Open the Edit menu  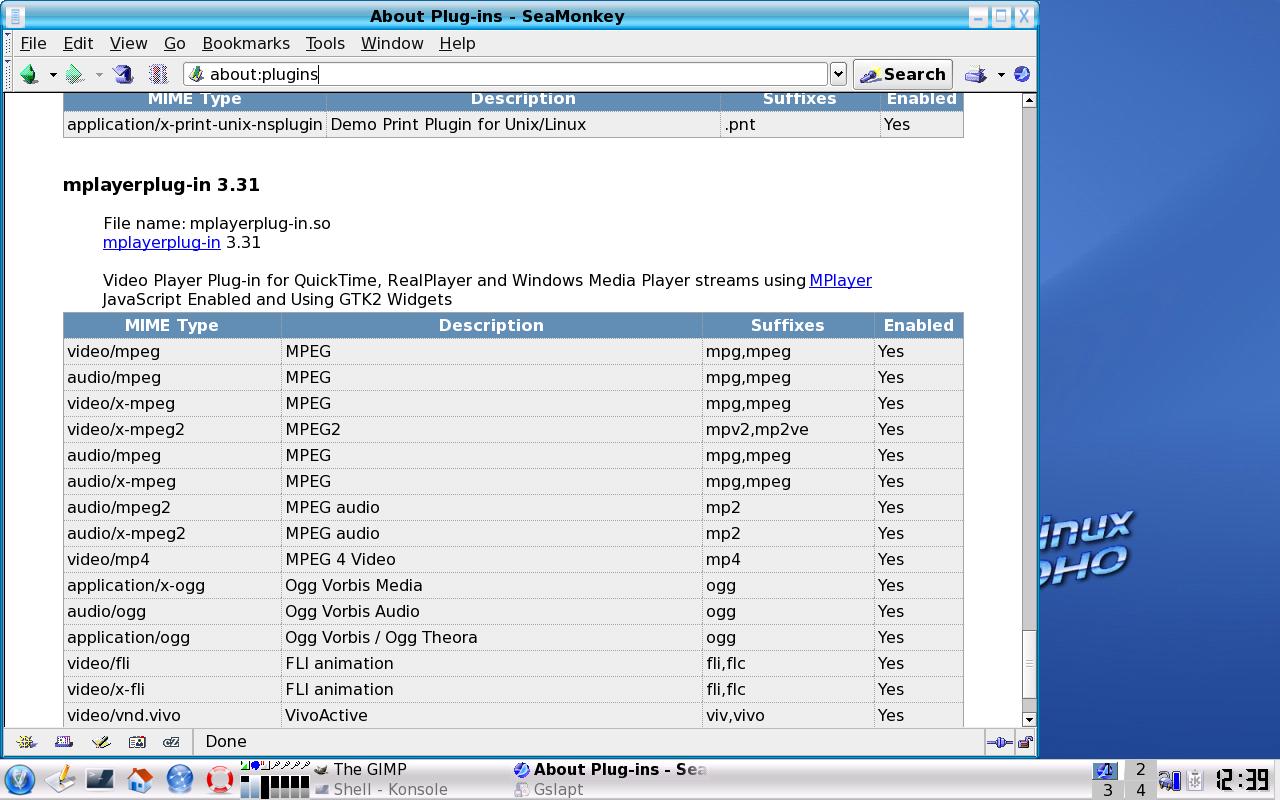(78, 43)
